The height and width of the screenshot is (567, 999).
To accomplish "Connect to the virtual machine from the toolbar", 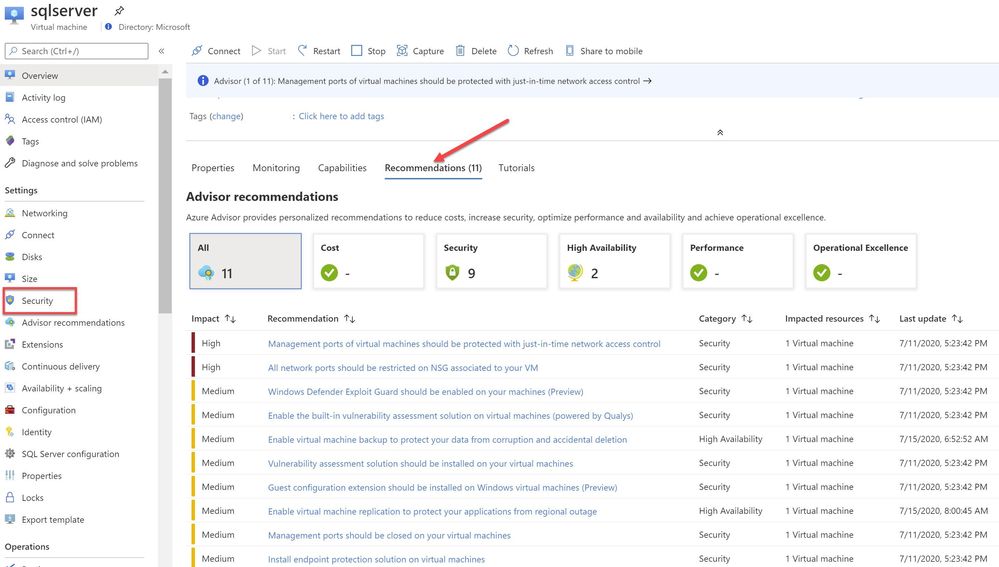I will point(216,51).
